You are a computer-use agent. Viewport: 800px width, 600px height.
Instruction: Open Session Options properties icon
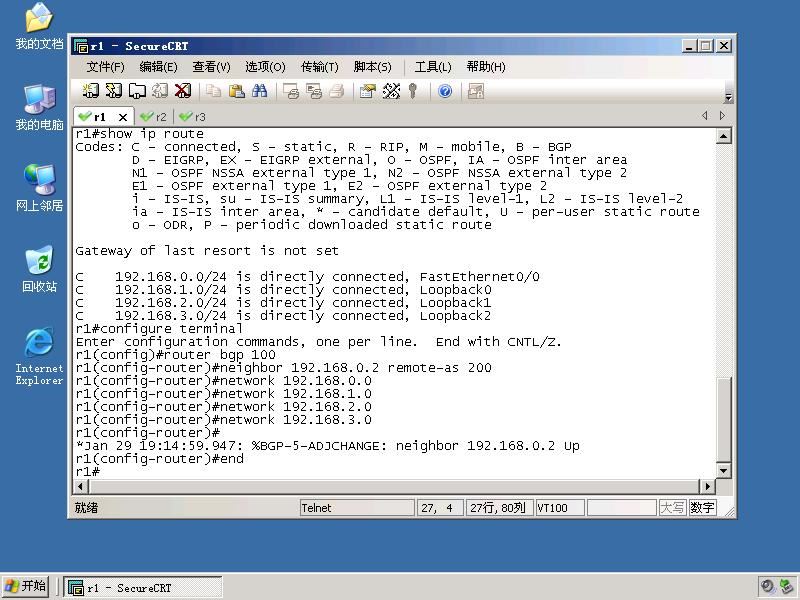point(367,91)
